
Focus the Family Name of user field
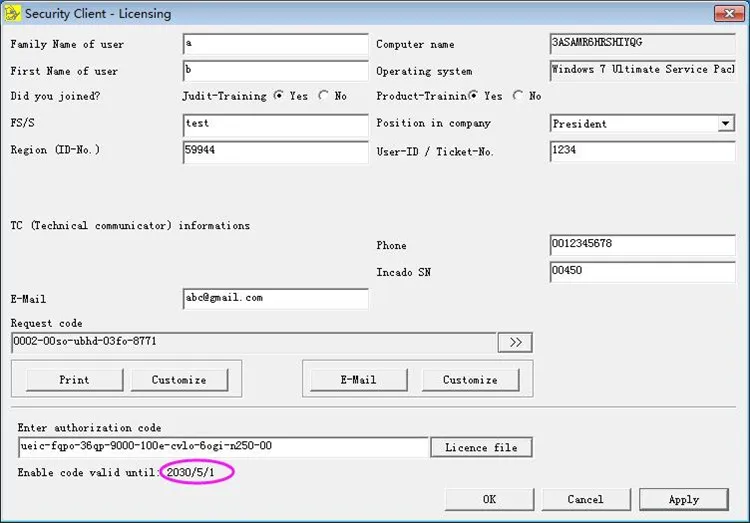pyautogui.click(x=276, y=44)
